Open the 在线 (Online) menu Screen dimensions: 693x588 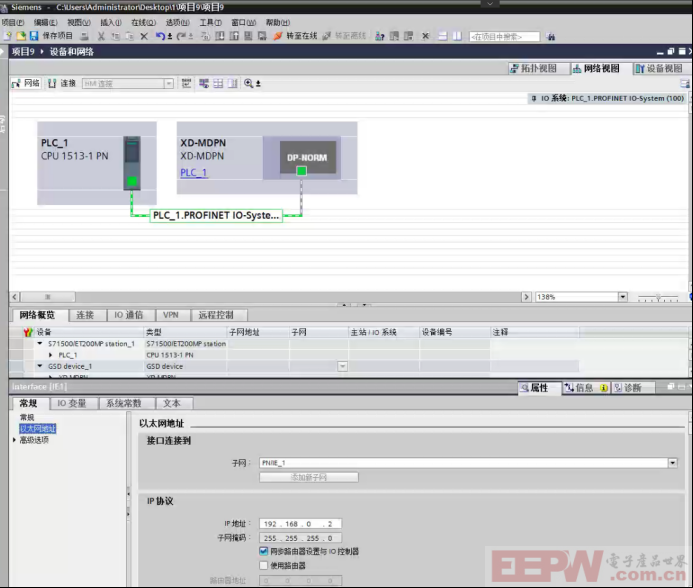point(143,23)
